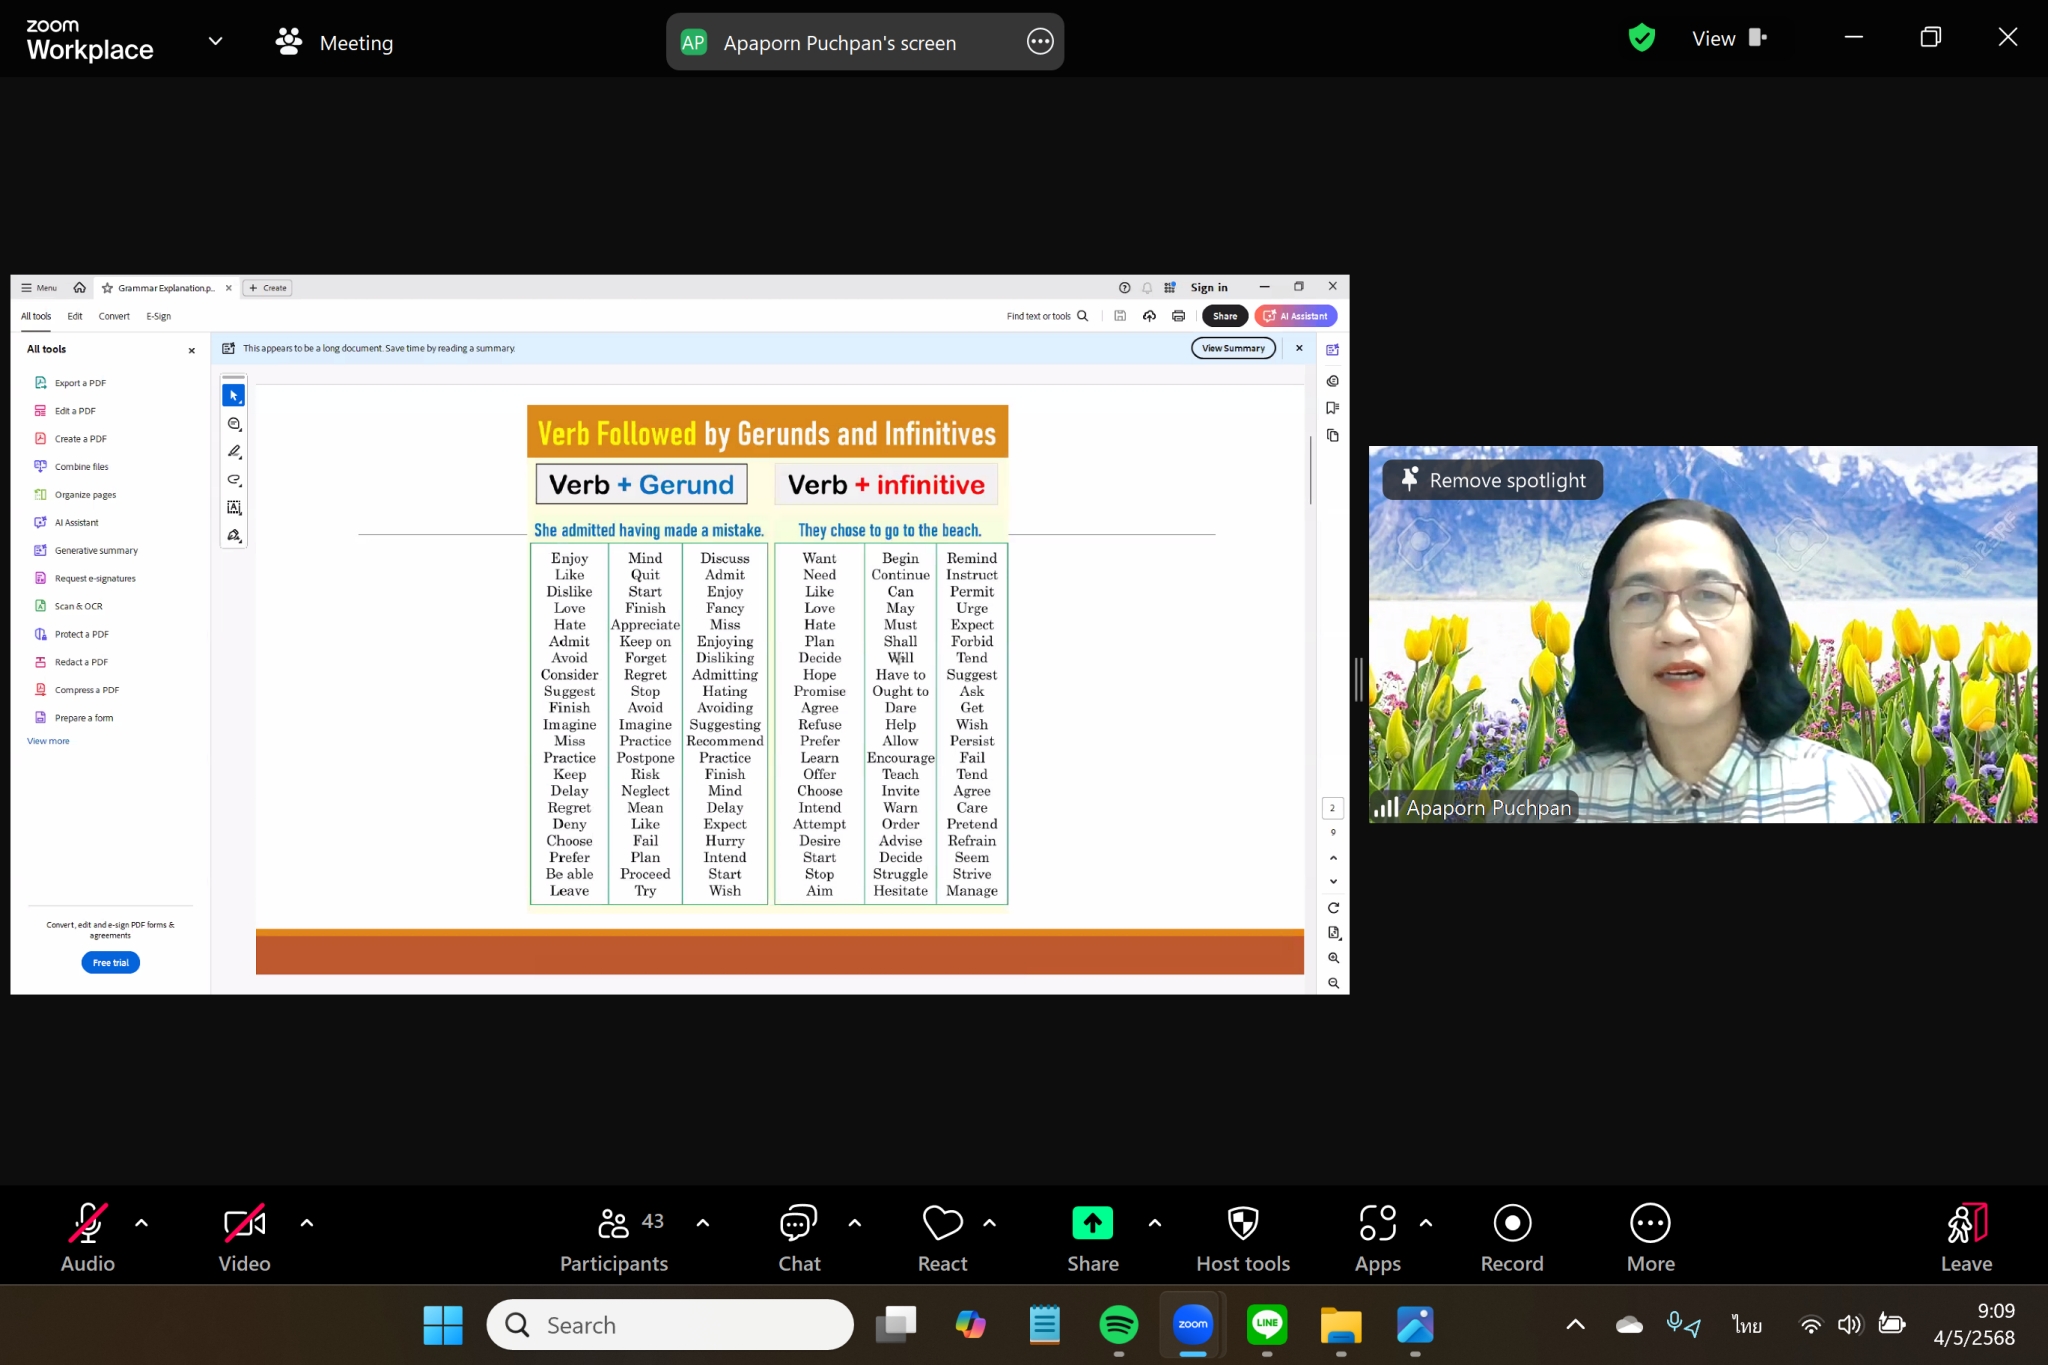The height and width of the screenshot is (1365, 2048).
Task: Select Redact a PDF tool
Action: [71, 662]
